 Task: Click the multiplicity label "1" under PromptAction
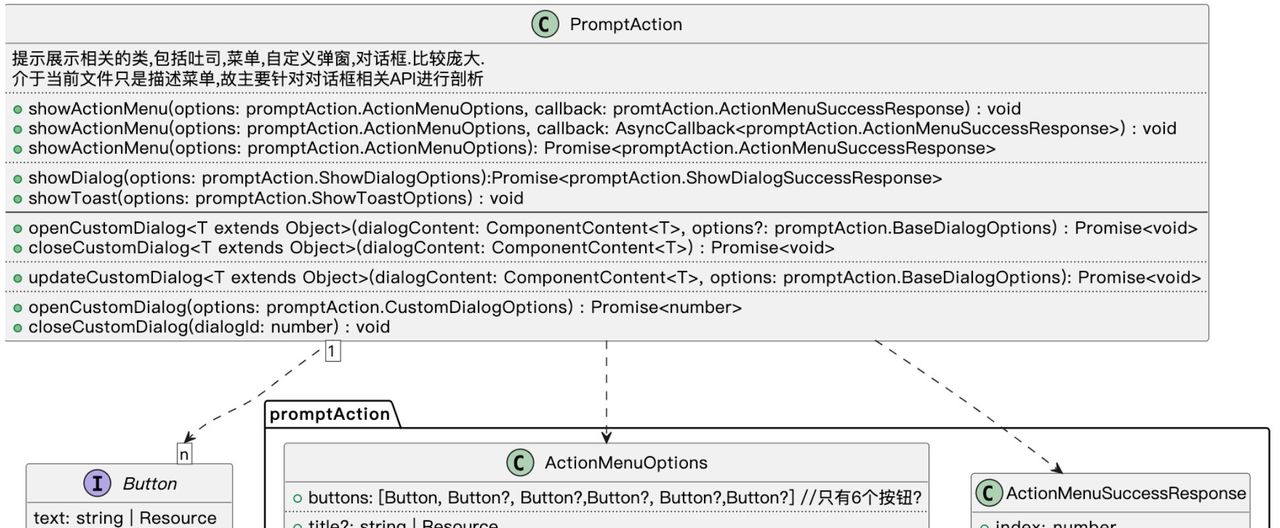332,352
